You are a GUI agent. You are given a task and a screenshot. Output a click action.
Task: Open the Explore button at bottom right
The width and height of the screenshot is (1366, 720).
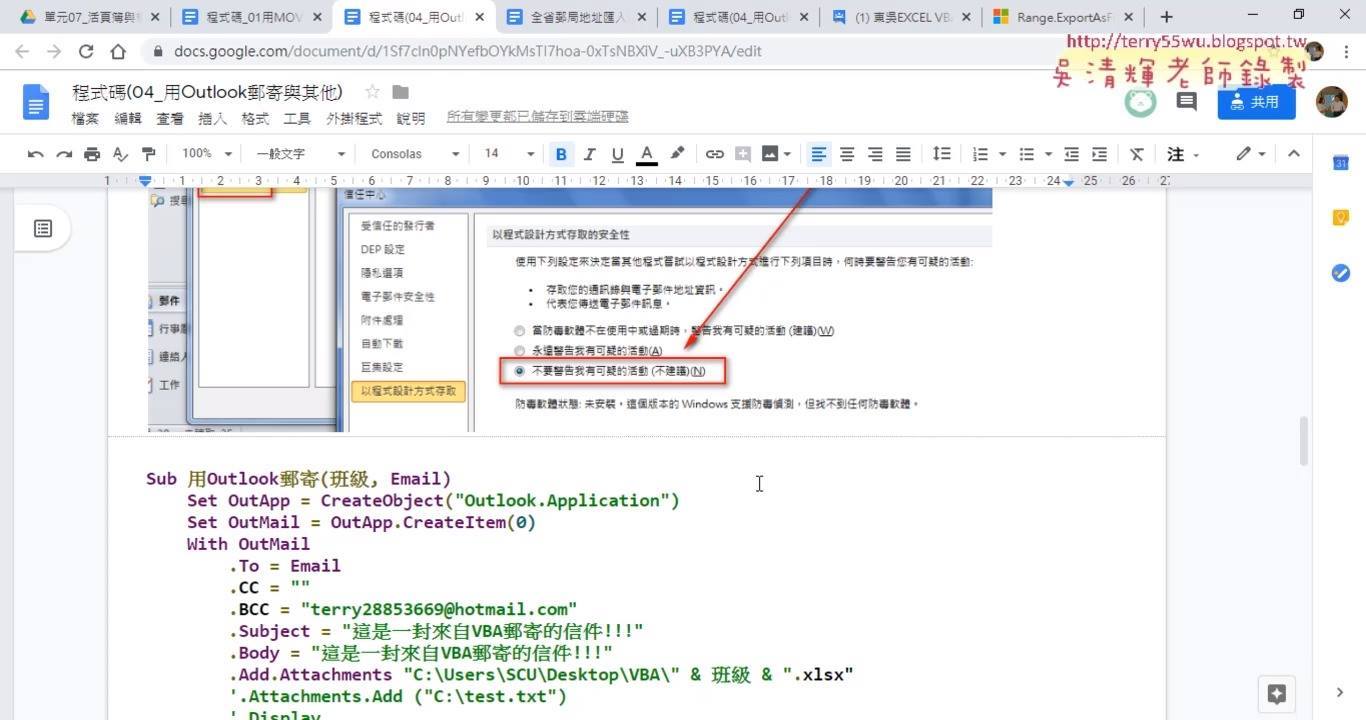point(1276,693)
